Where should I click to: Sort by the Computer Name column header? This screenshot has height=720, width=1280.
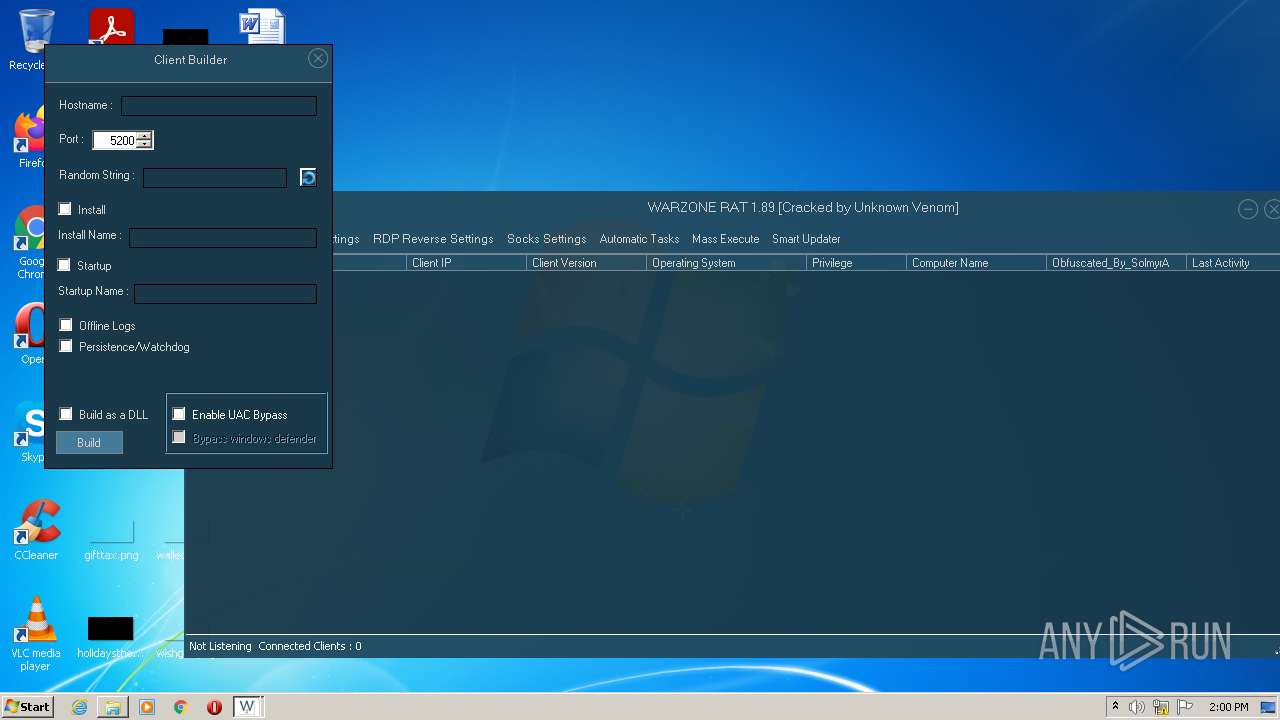coord(977,263)
